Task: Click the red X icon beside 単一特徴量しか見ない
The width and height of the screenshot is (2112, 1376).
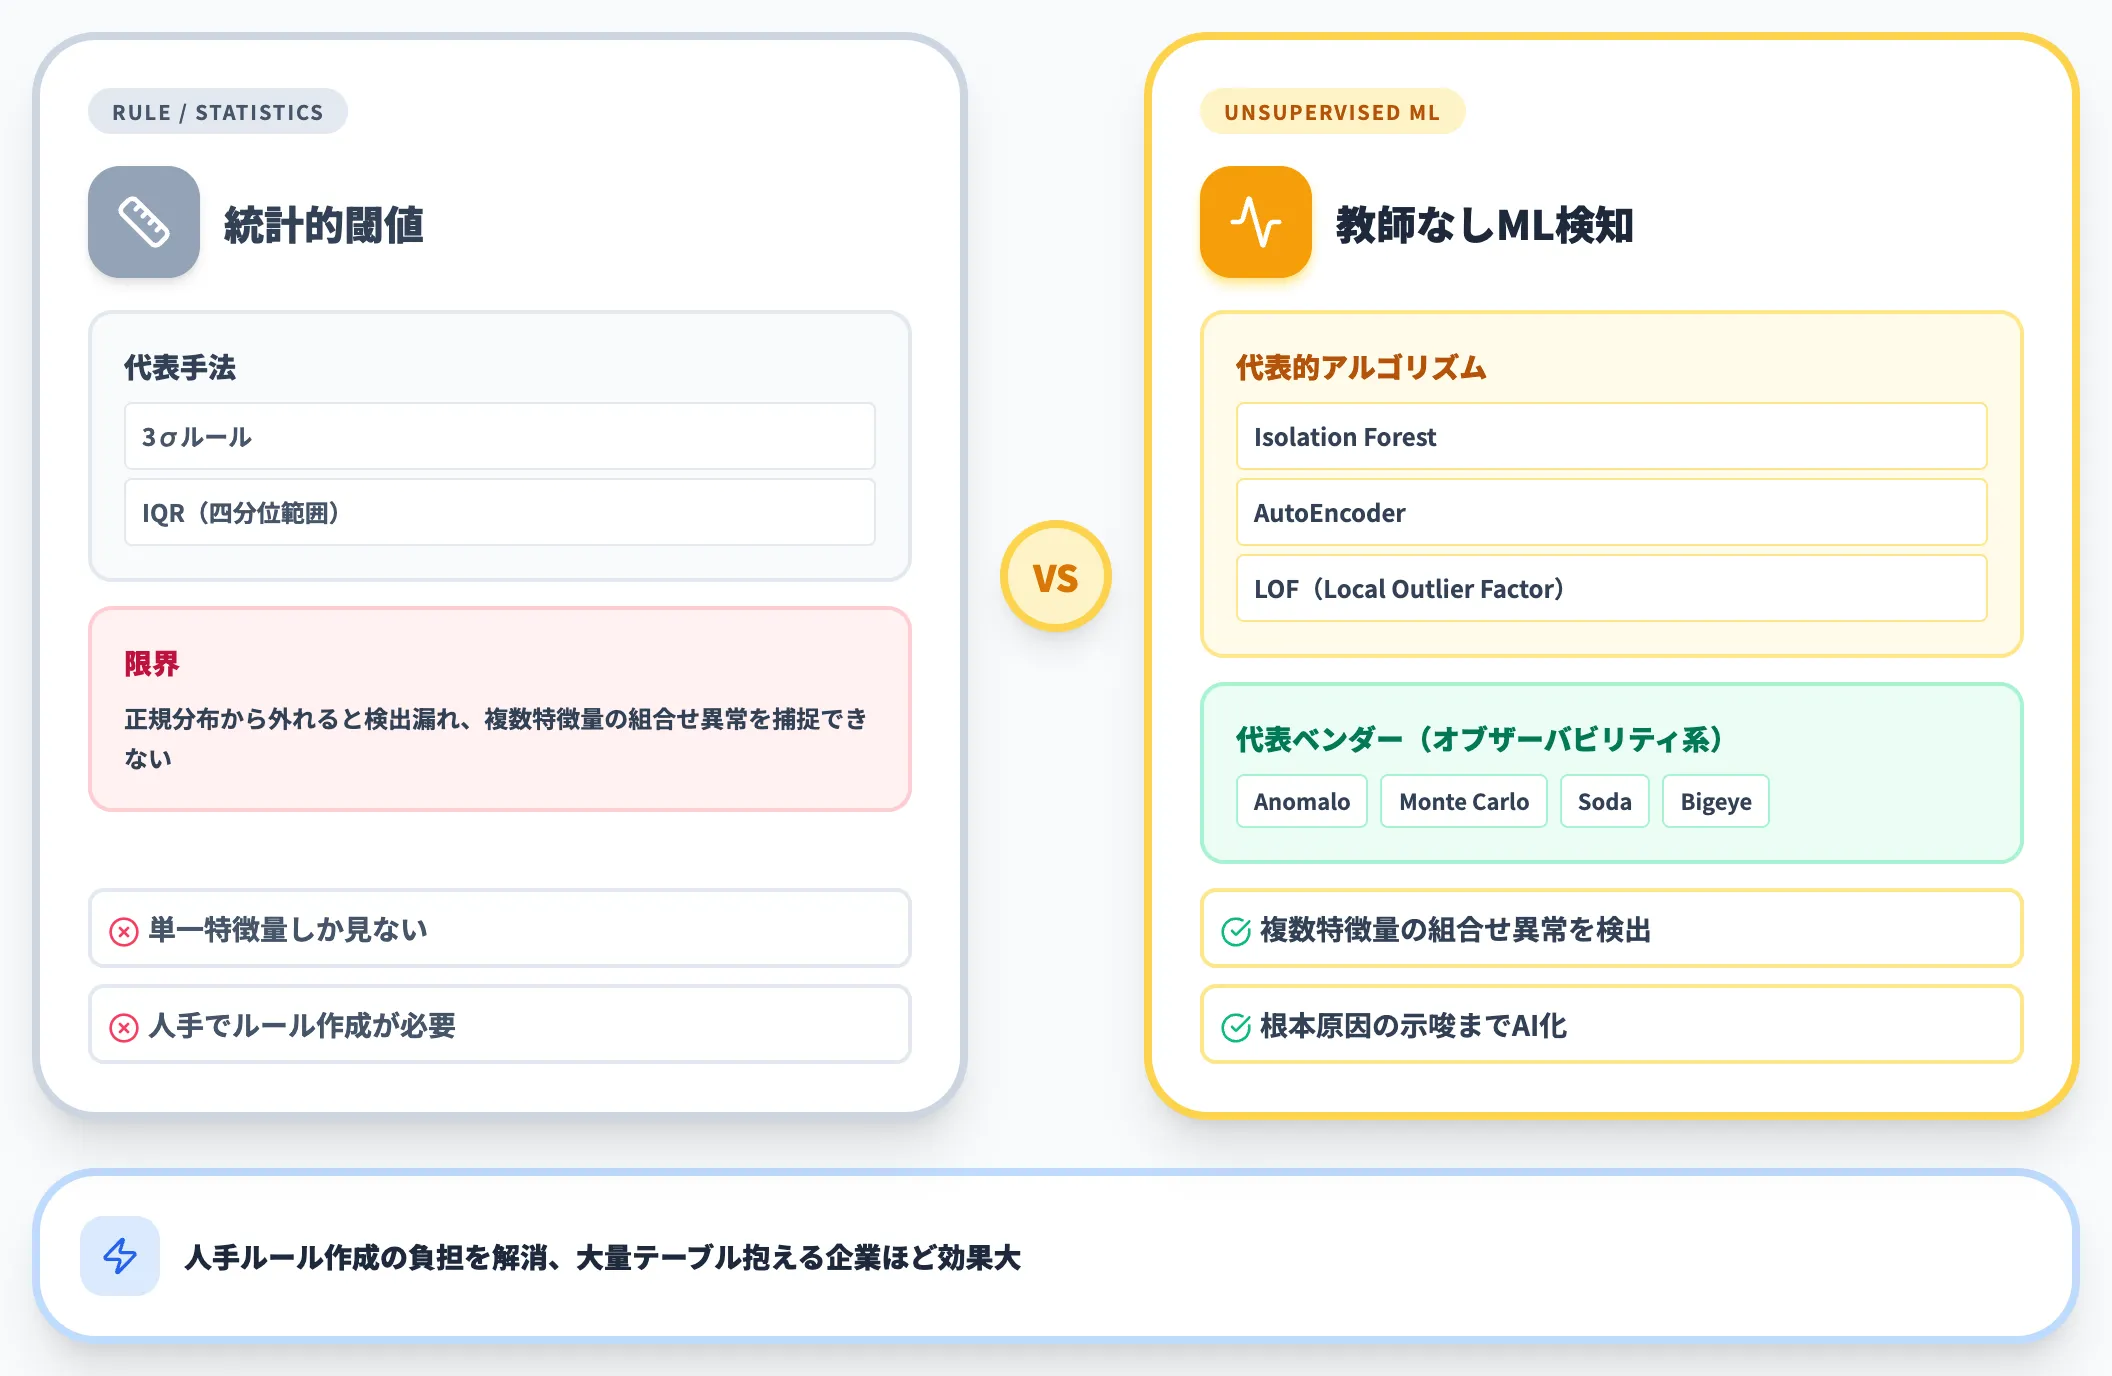Action: 124,932
